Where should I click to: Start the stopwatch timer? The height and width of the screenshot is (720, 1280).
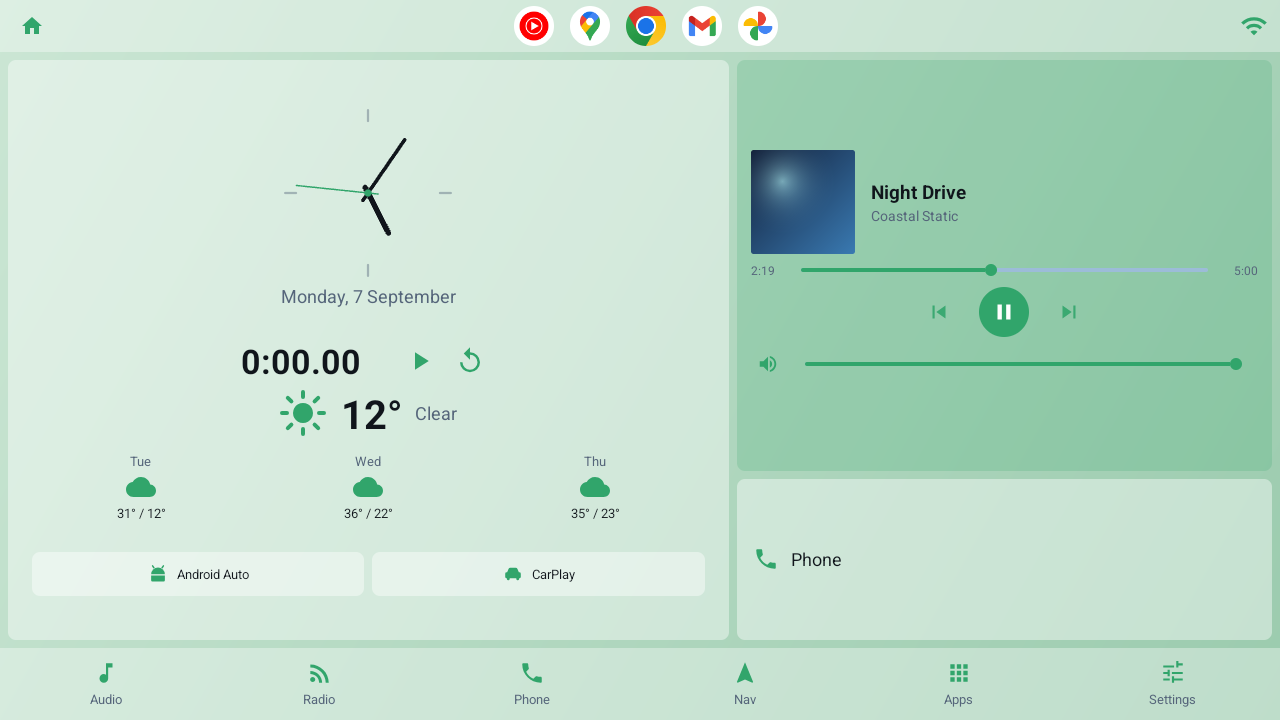click(x=421, y=361)
